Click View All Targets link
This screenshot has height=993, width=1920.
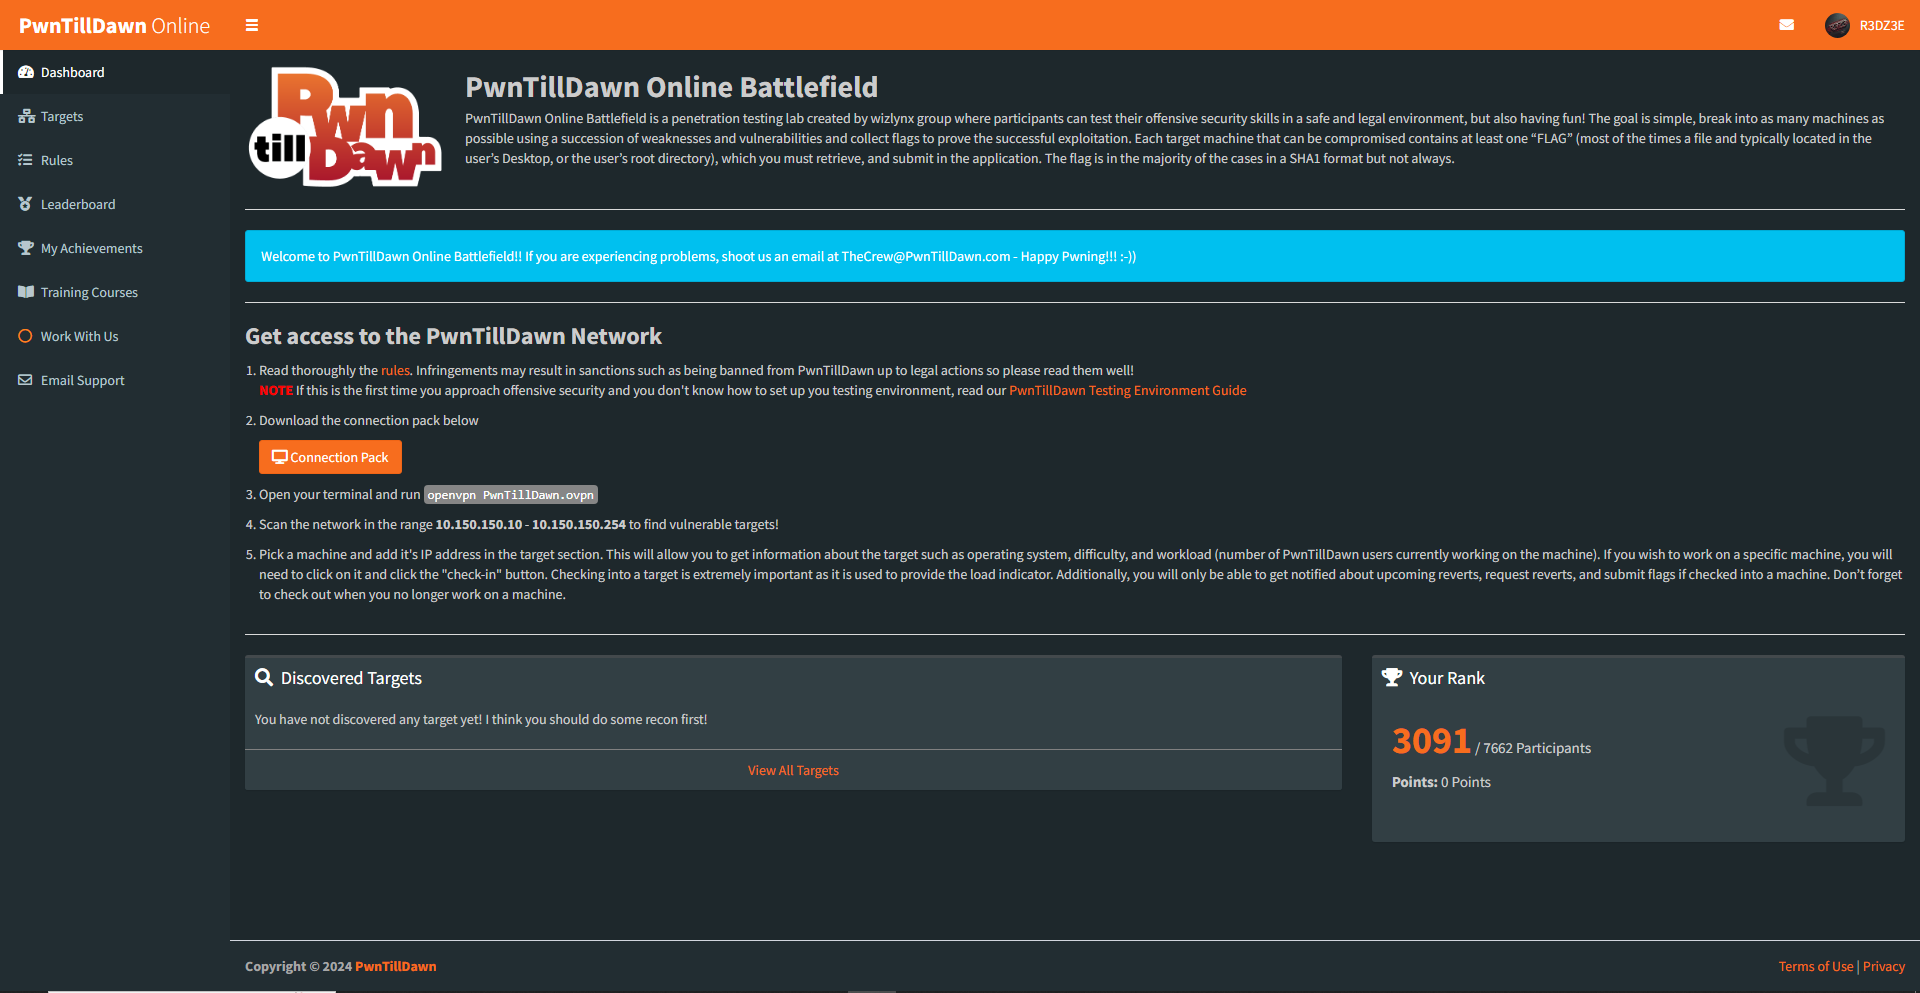pyautogui.click(x=793, y=770)
